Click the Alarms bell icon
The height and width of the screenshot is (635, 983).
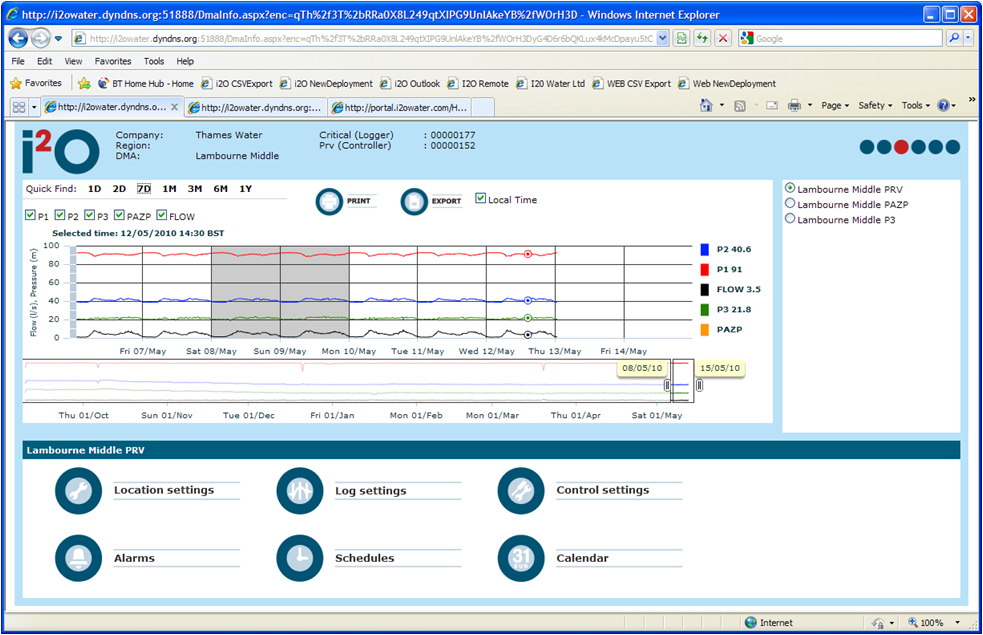tap(76, 558)
